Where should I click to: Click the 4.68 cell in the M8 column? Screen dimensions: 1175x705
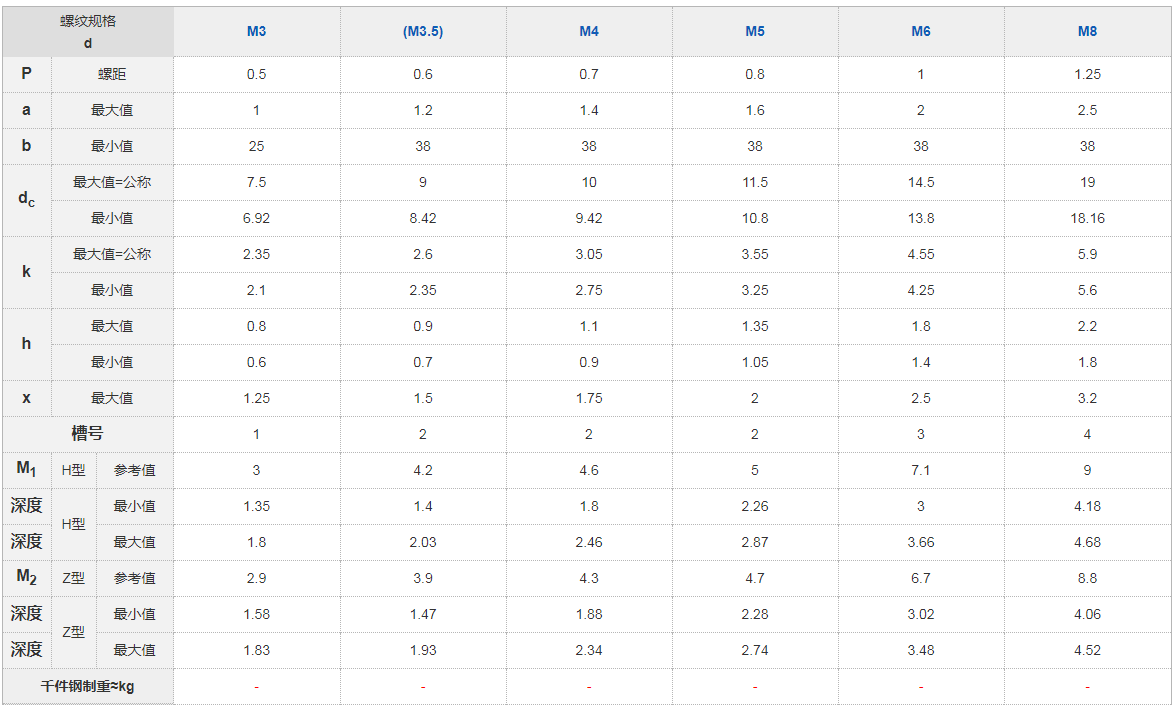[1087, 542]
